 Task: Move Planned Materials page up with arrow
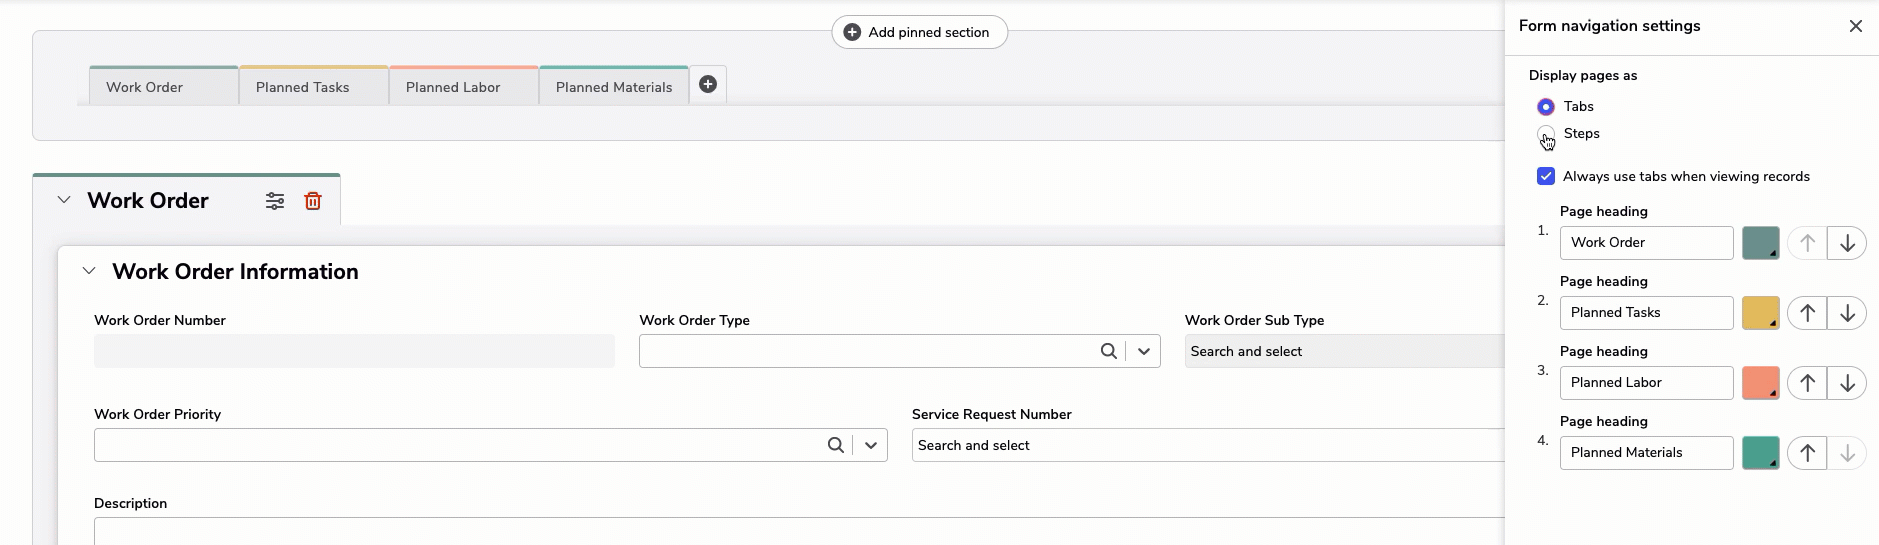click(1807, 453)
